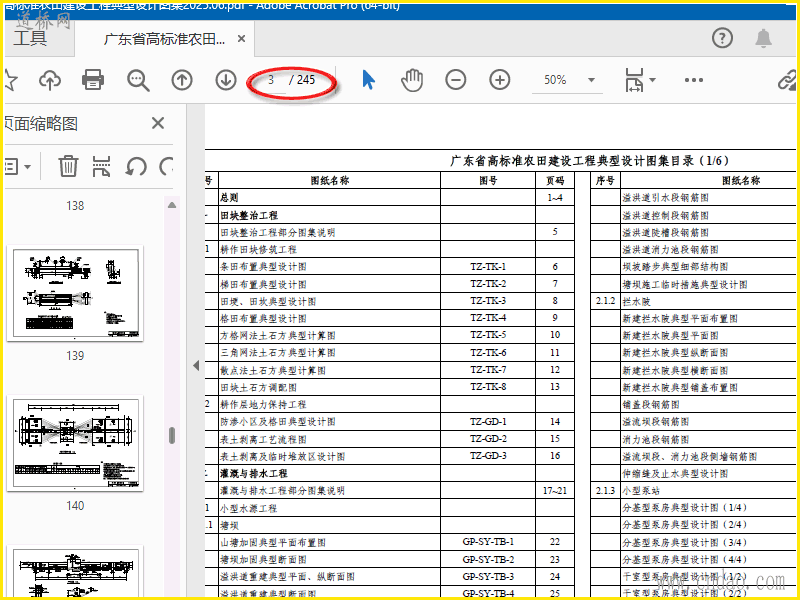Zoom in with the plus button
This screenshot has width=800, height=600.
(499, 80)
